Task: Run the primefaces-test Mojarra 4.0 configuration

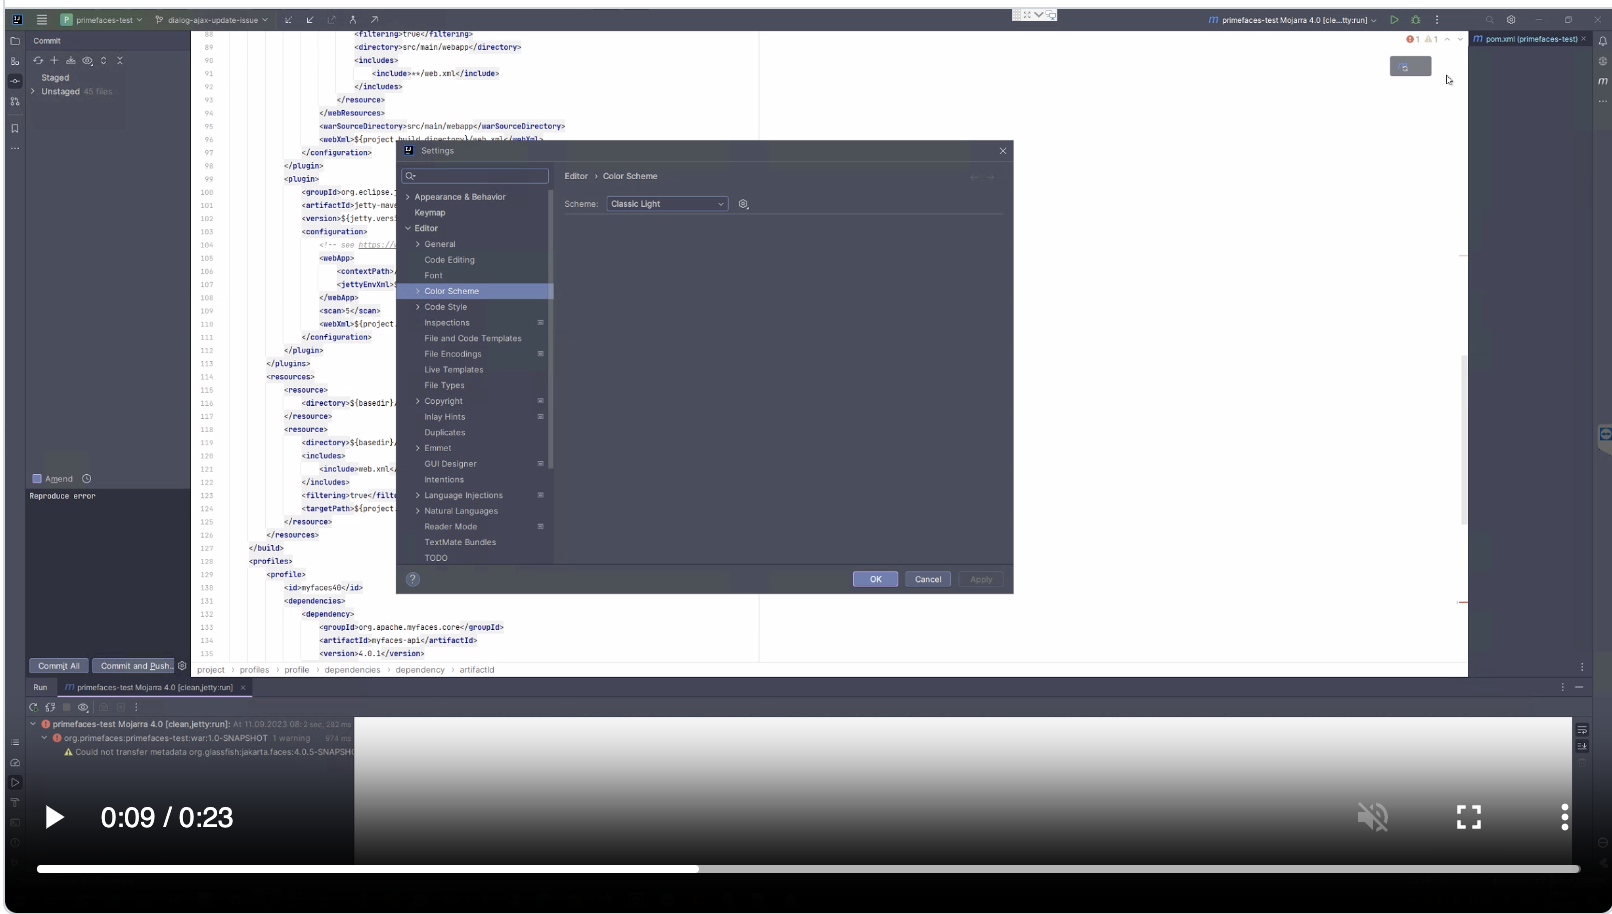Action: click(x=1395, y=19)
